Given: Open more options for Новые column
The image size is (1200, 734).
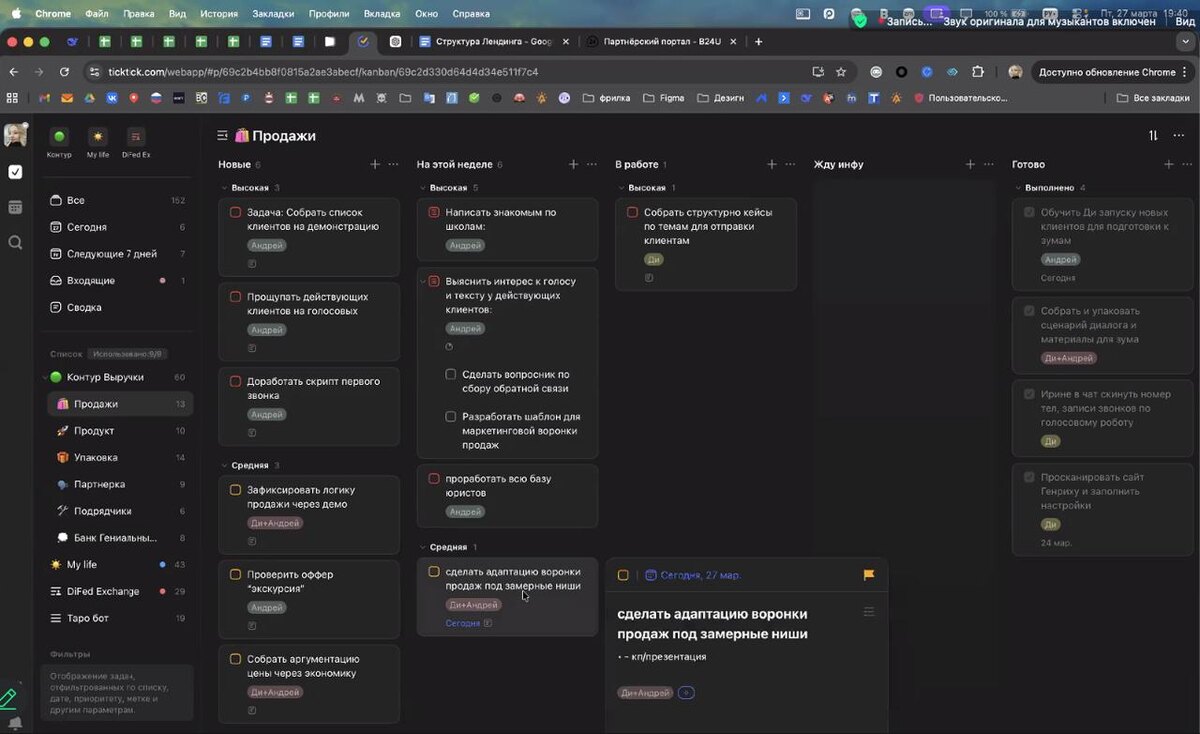Looking at the screenshot, I should (393, 164).
